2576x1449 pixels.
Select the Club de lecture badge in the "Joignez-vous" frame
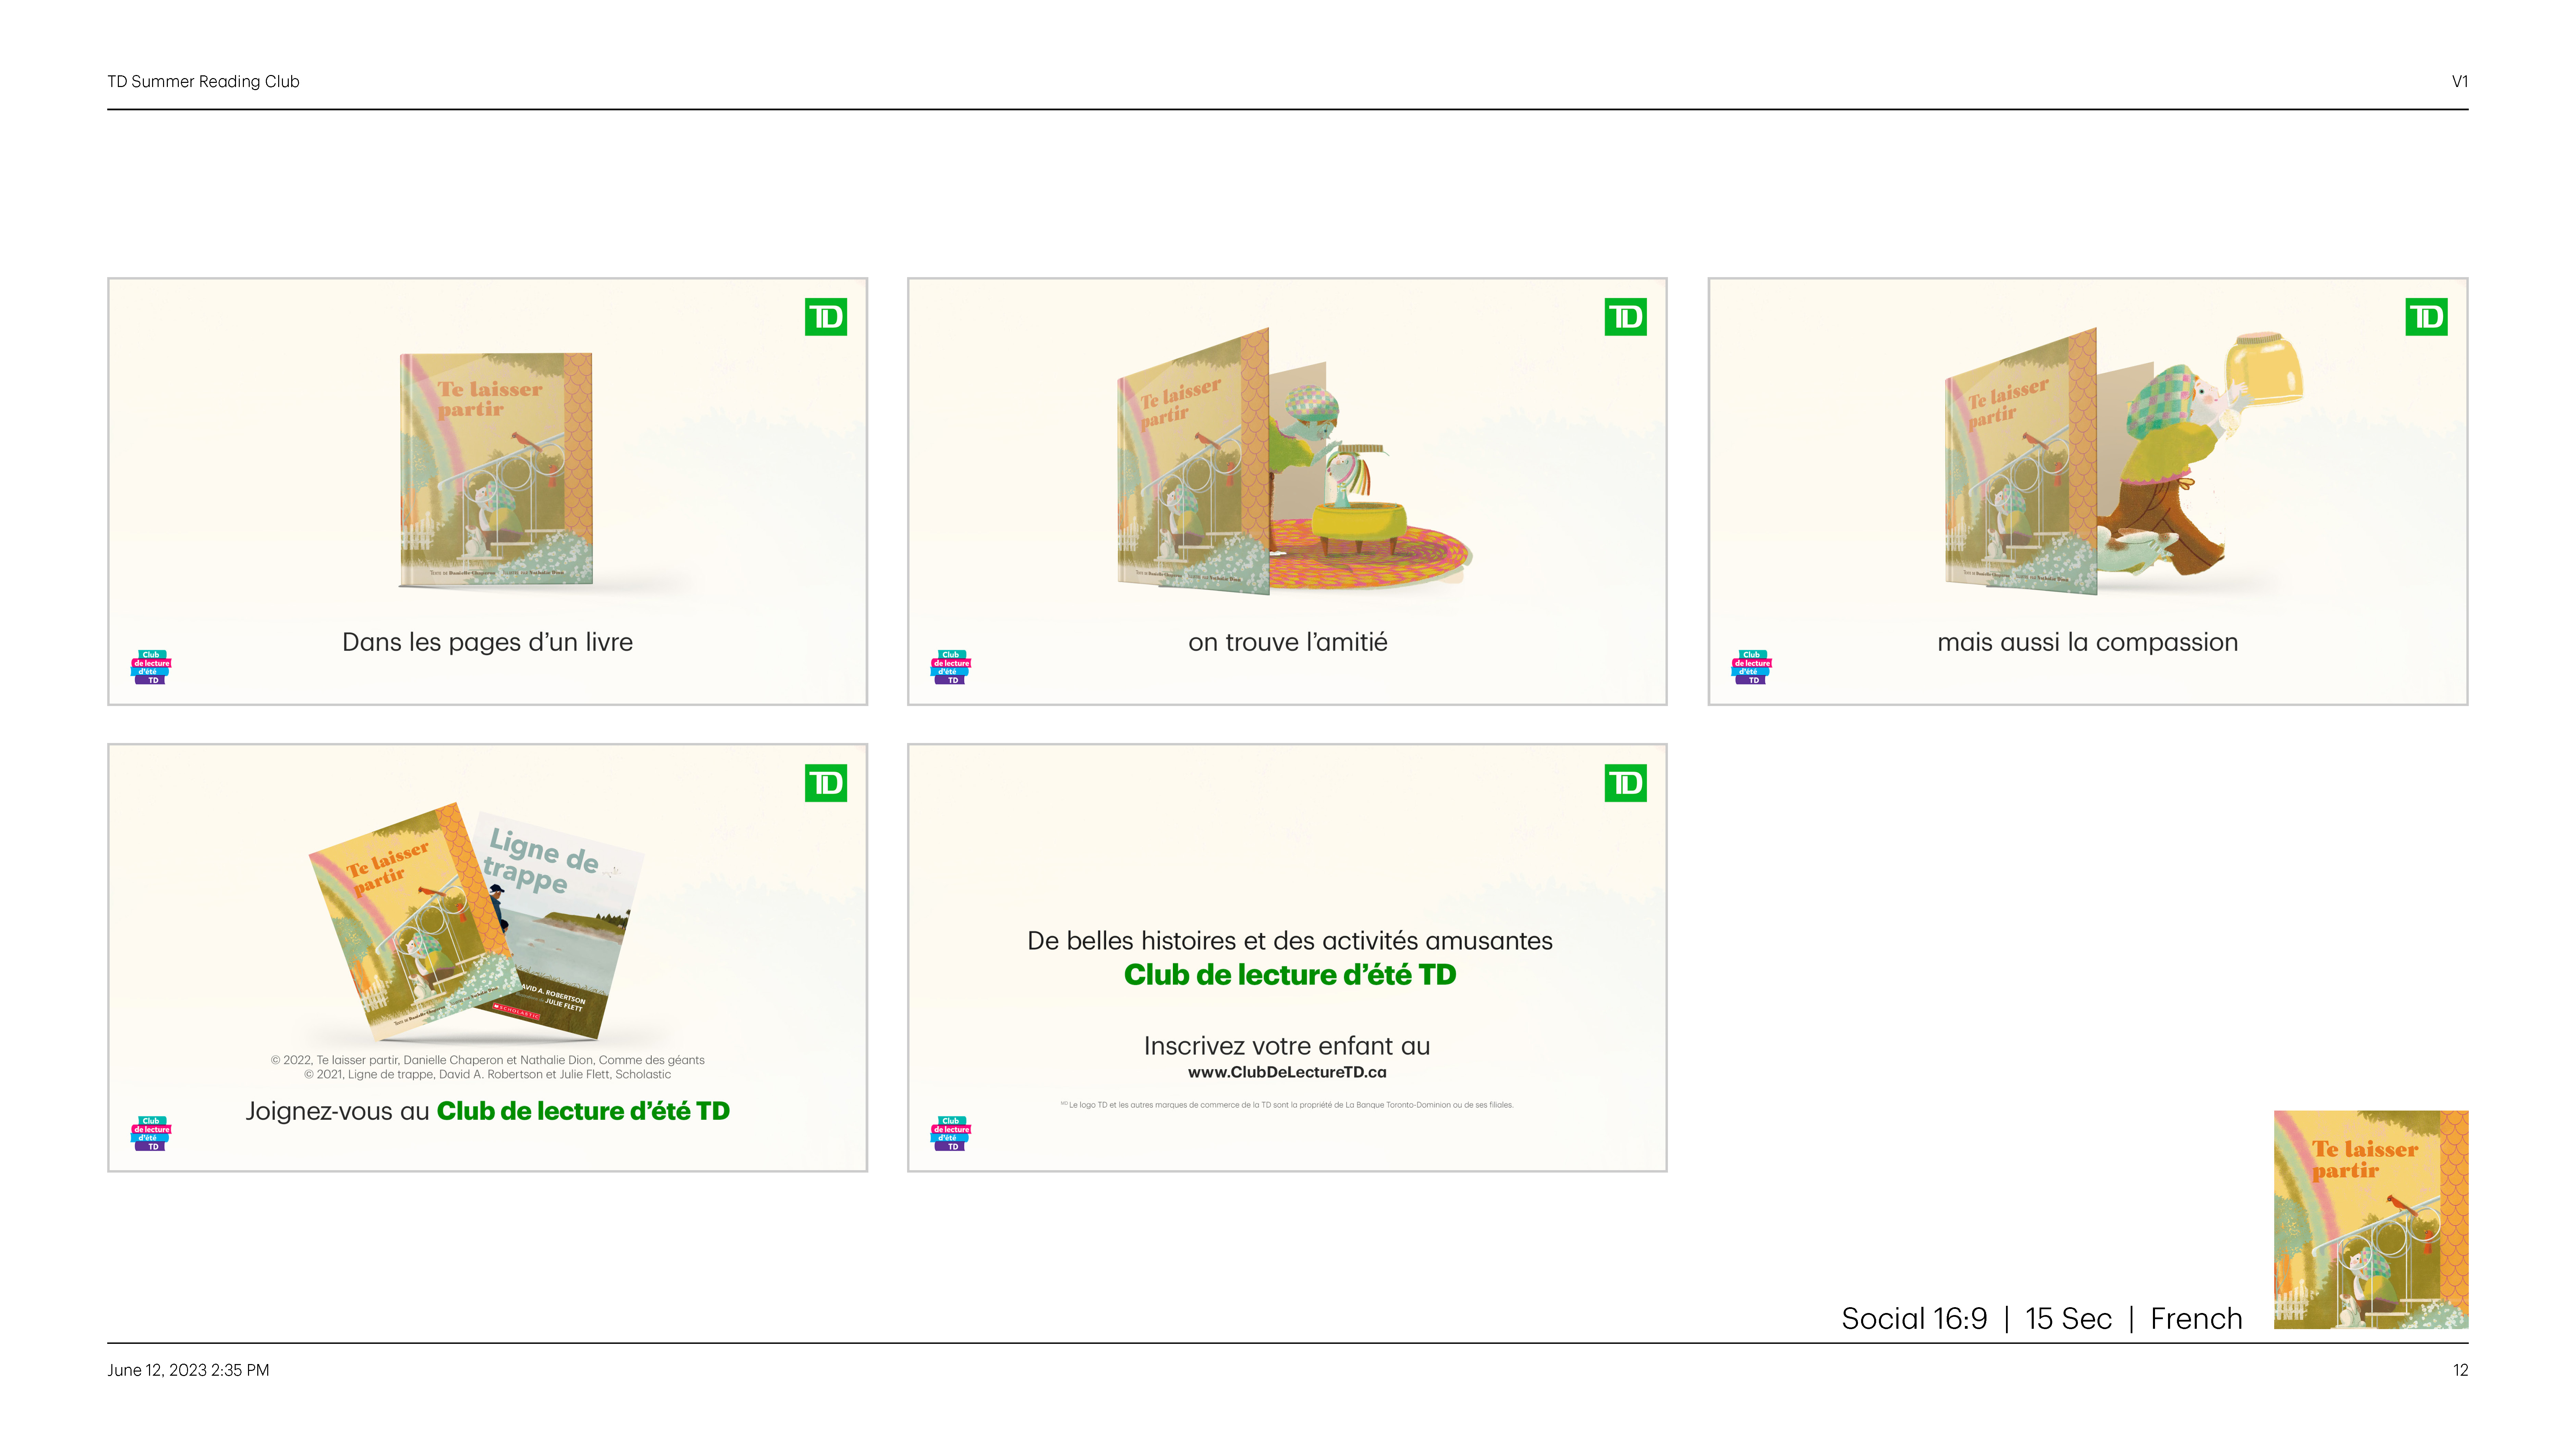151,1133
